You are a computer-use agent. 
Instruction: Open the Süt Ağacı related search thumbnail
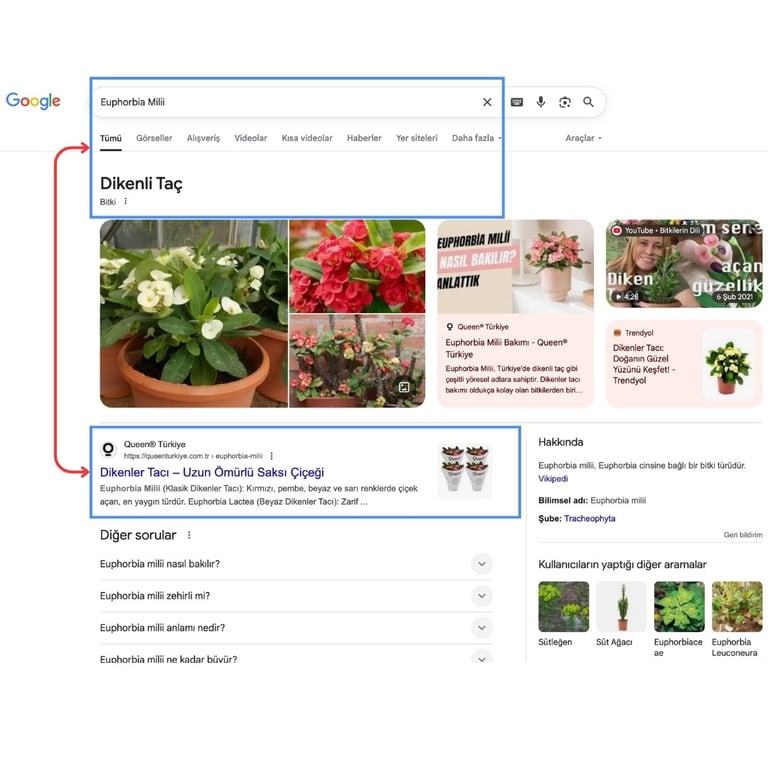pyautogui.click(x=621, y=607)
